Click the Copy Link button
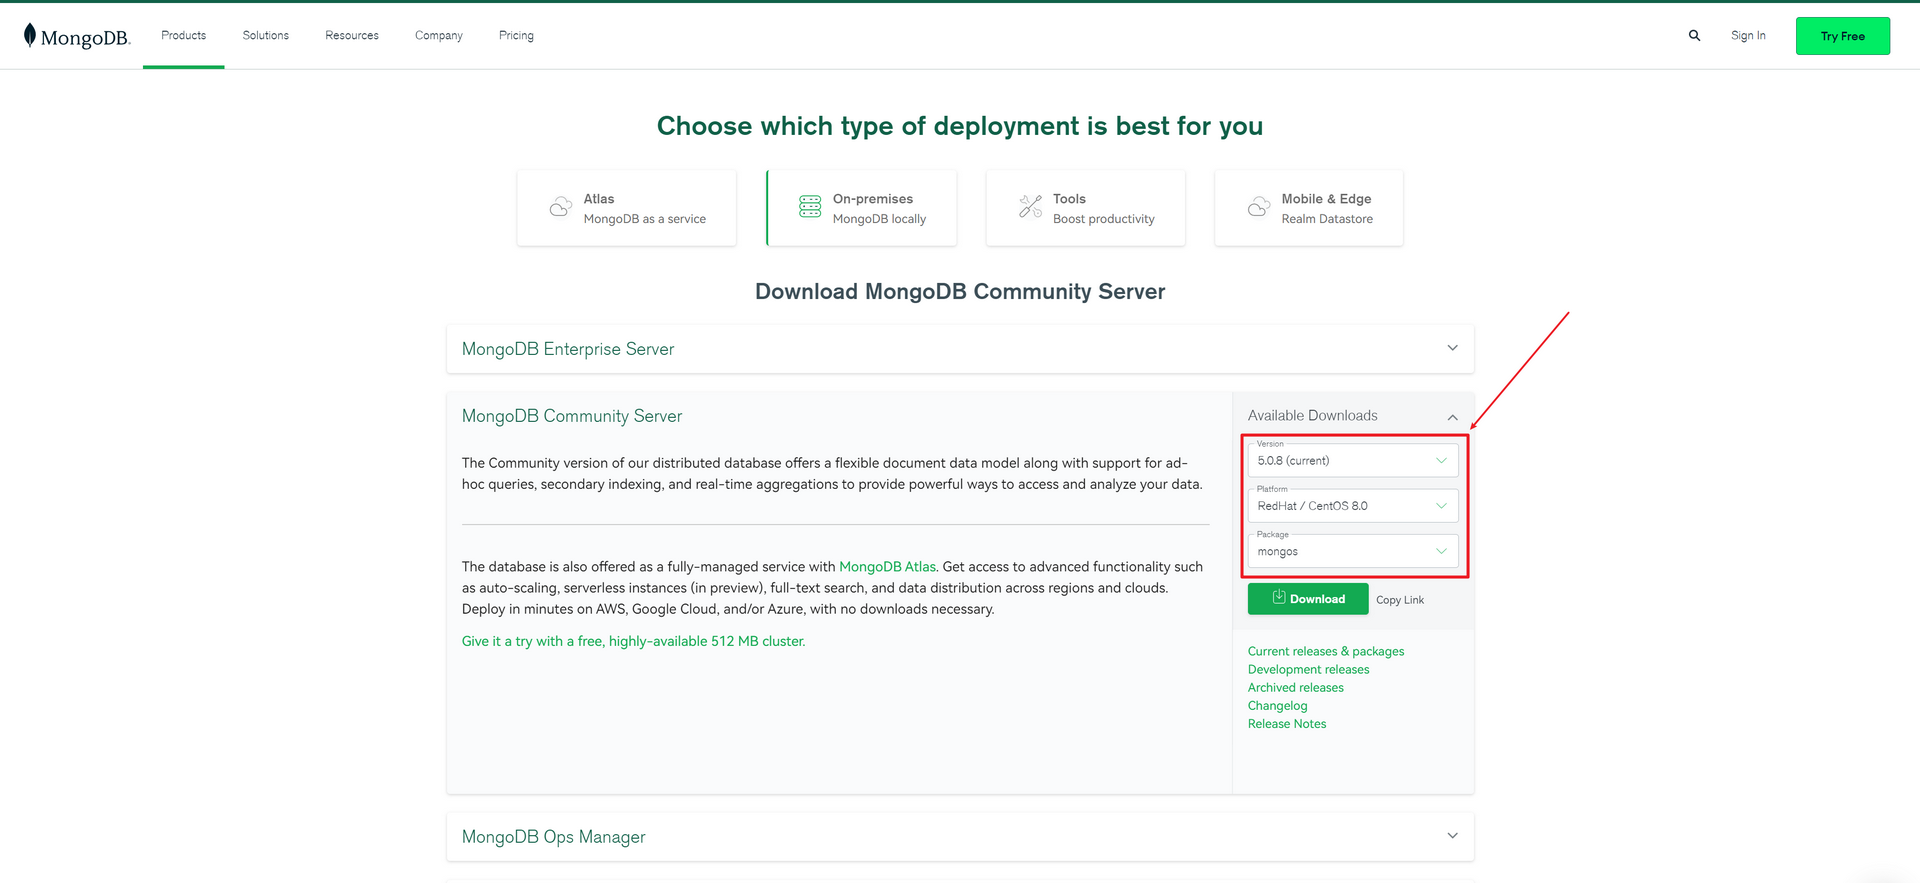The image size is (1920, 883). click(1400, 600)
